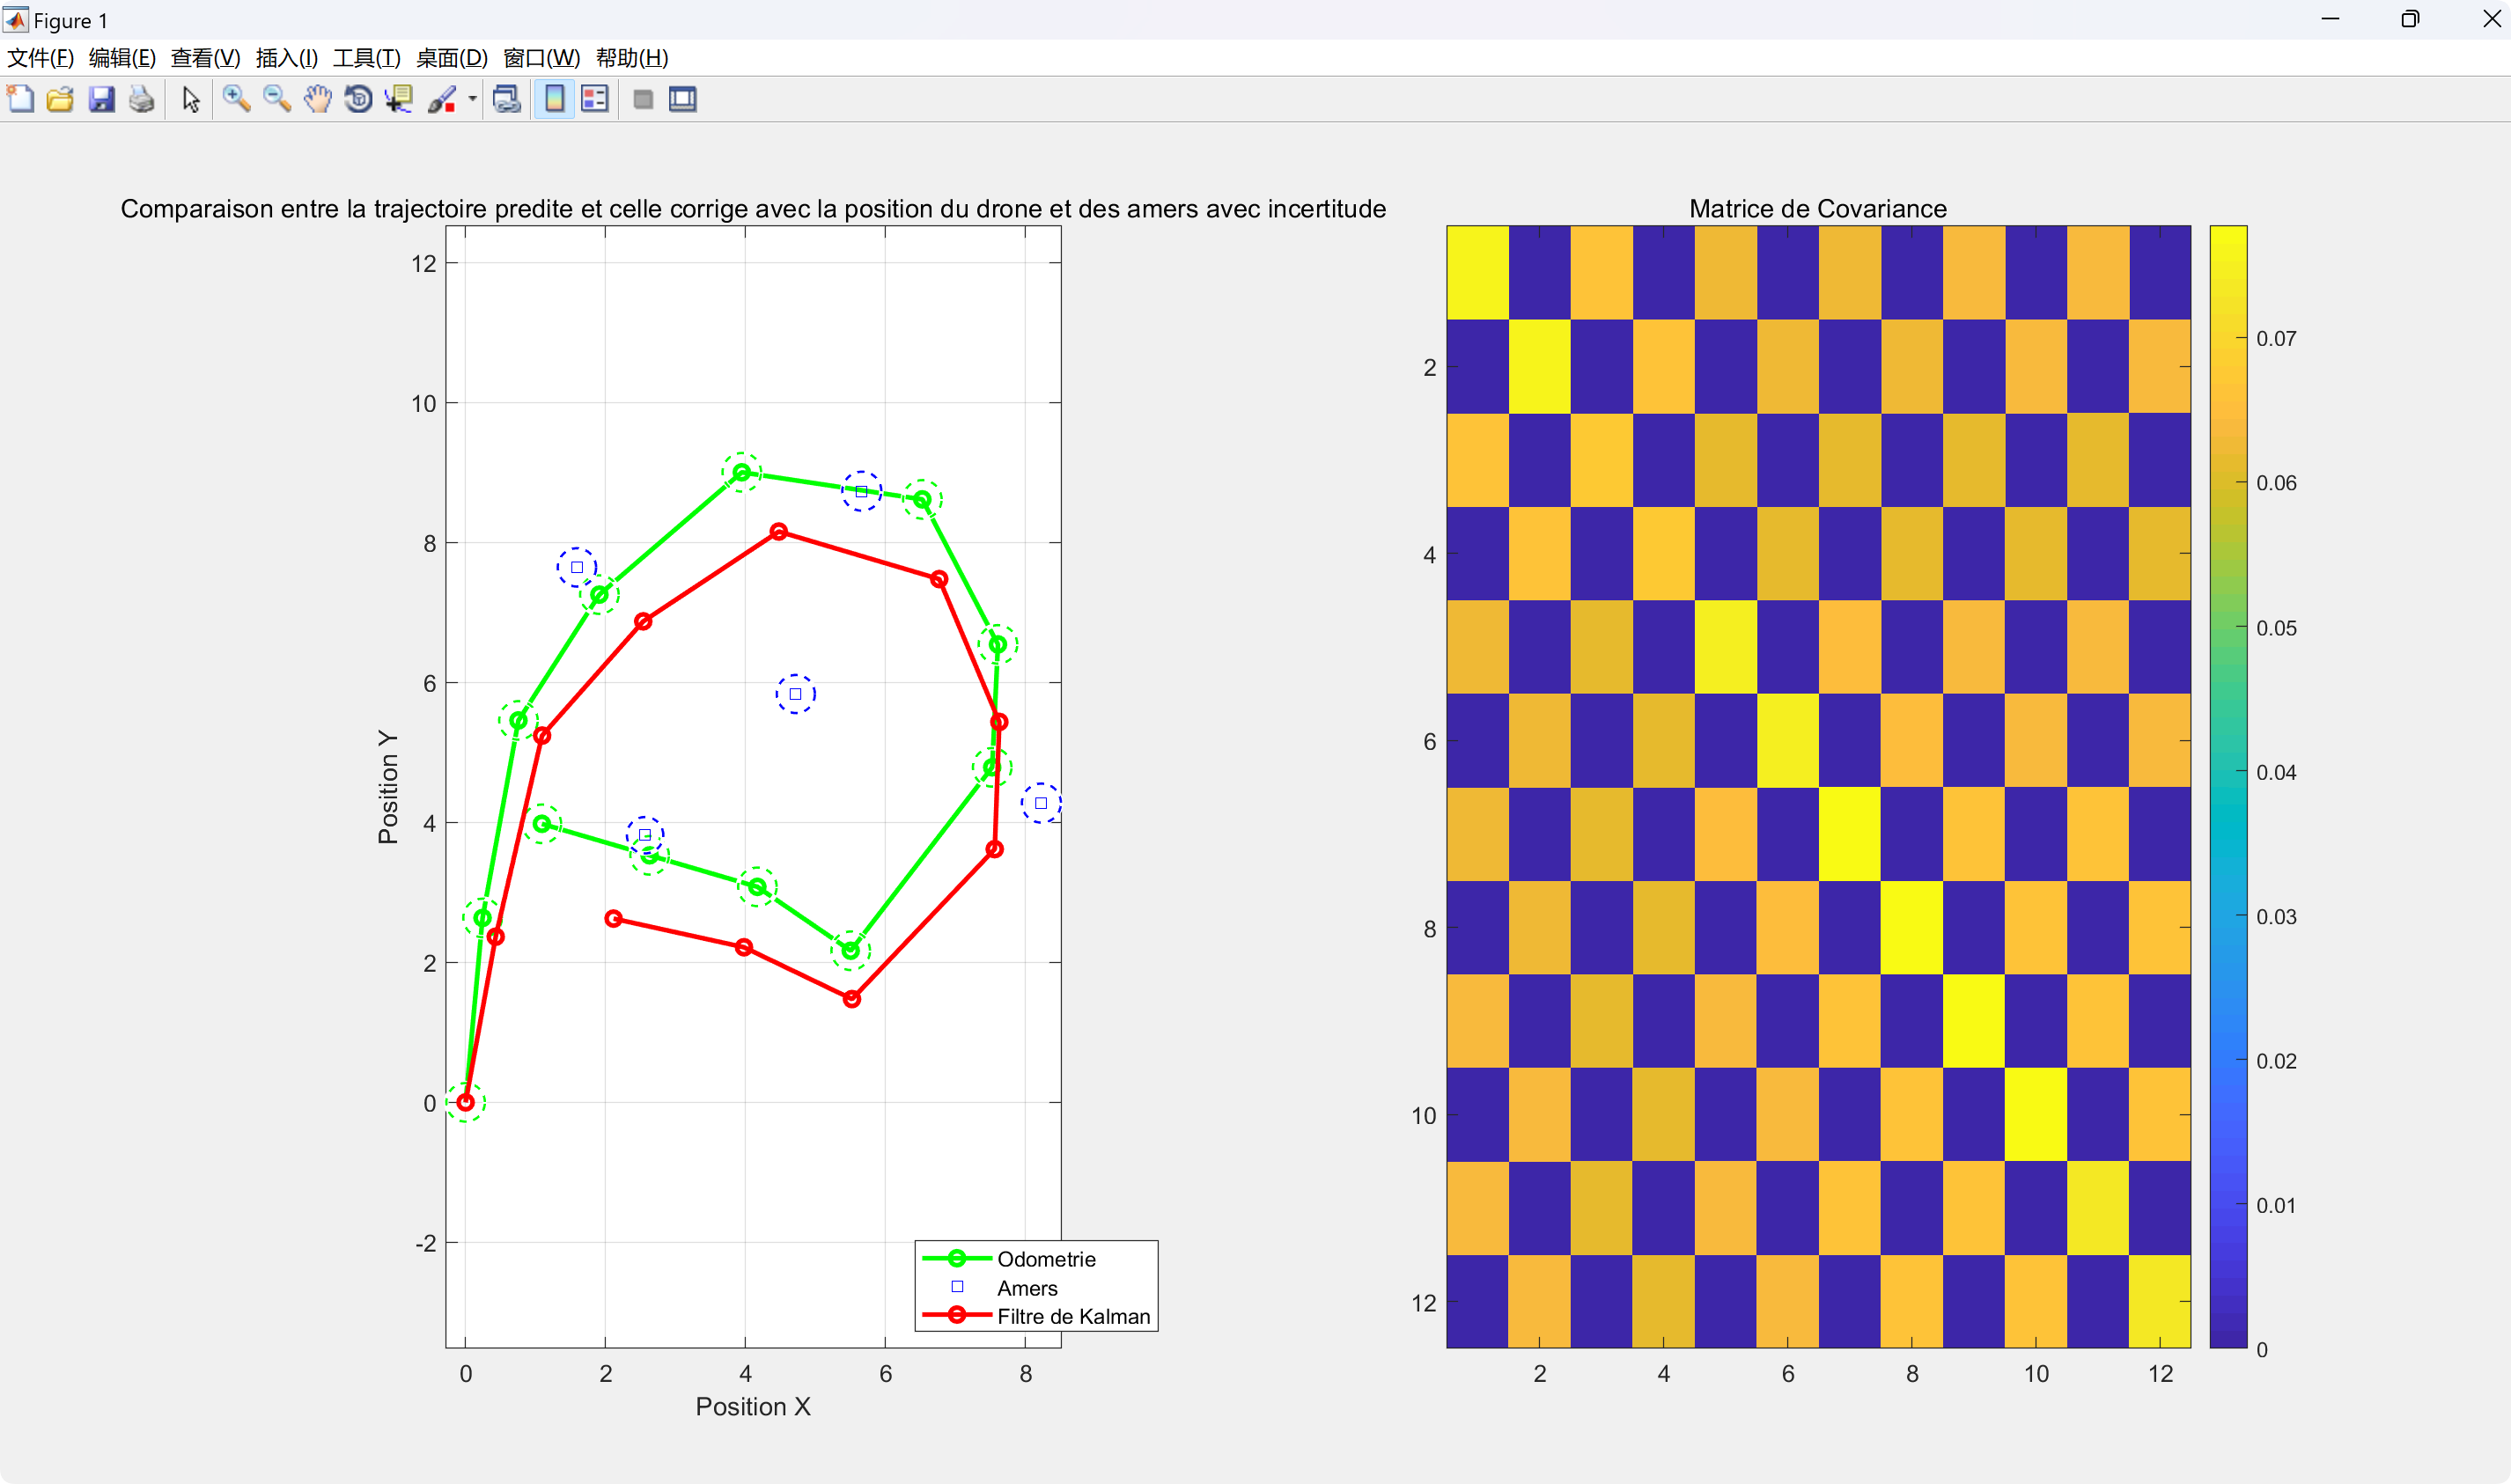This screenshot has height=1484, width=2511.
Task: Select the Zoom In magnifier tool
Action: point(236,99)
